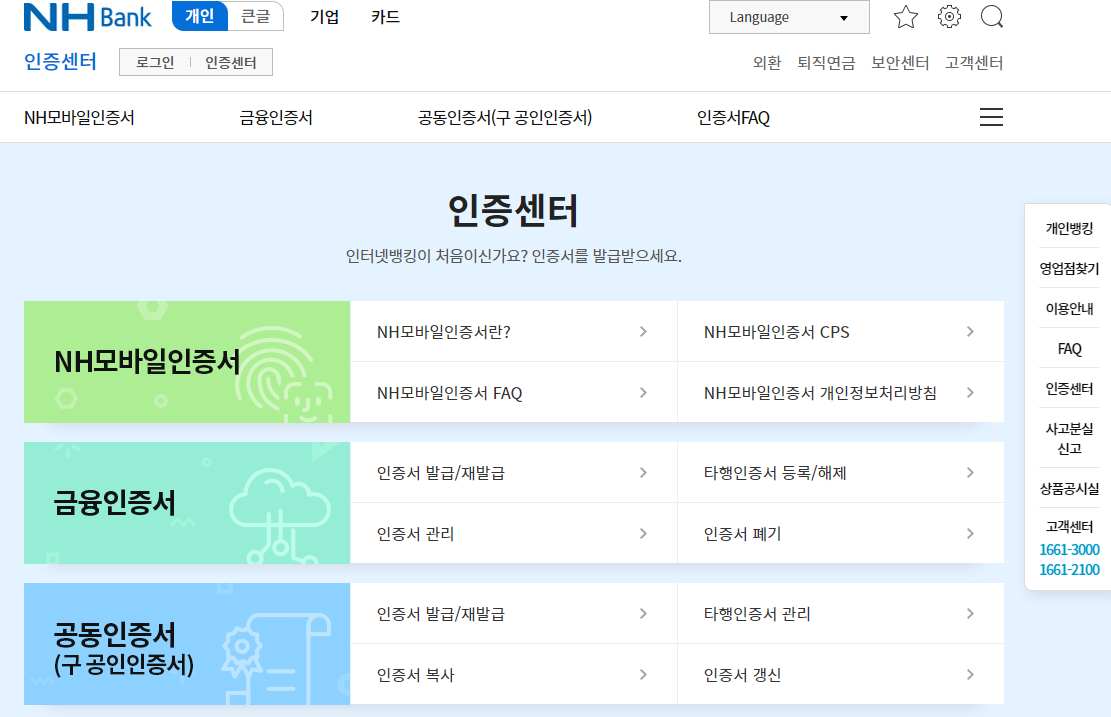Click arrow next to NH모바일인증서란?
This screenshot has width=1111, height=717.
point(643,332)
